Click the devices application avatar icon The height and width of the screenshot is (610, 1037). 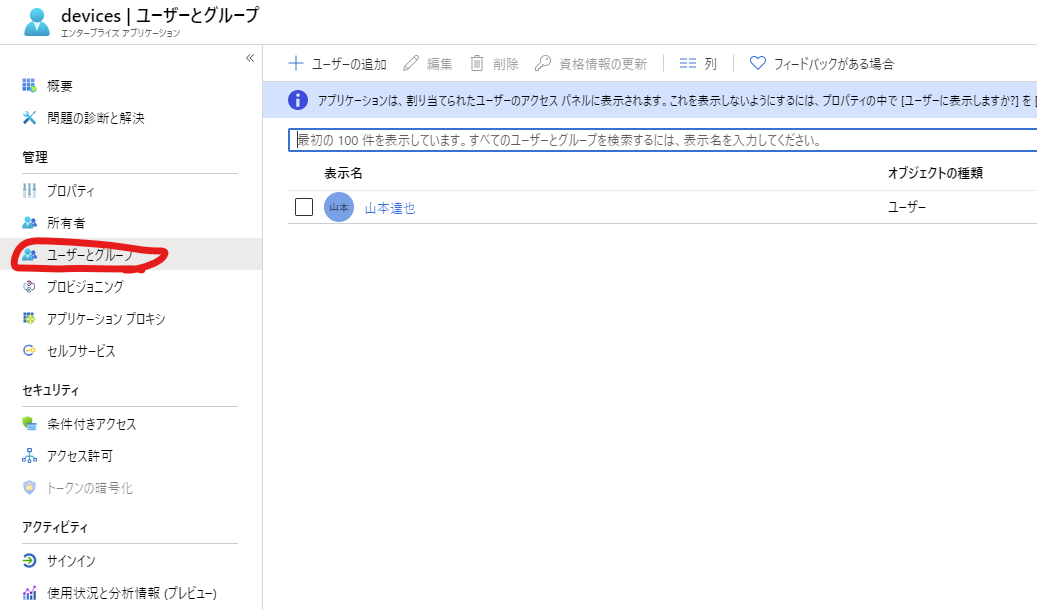(37, 22)
